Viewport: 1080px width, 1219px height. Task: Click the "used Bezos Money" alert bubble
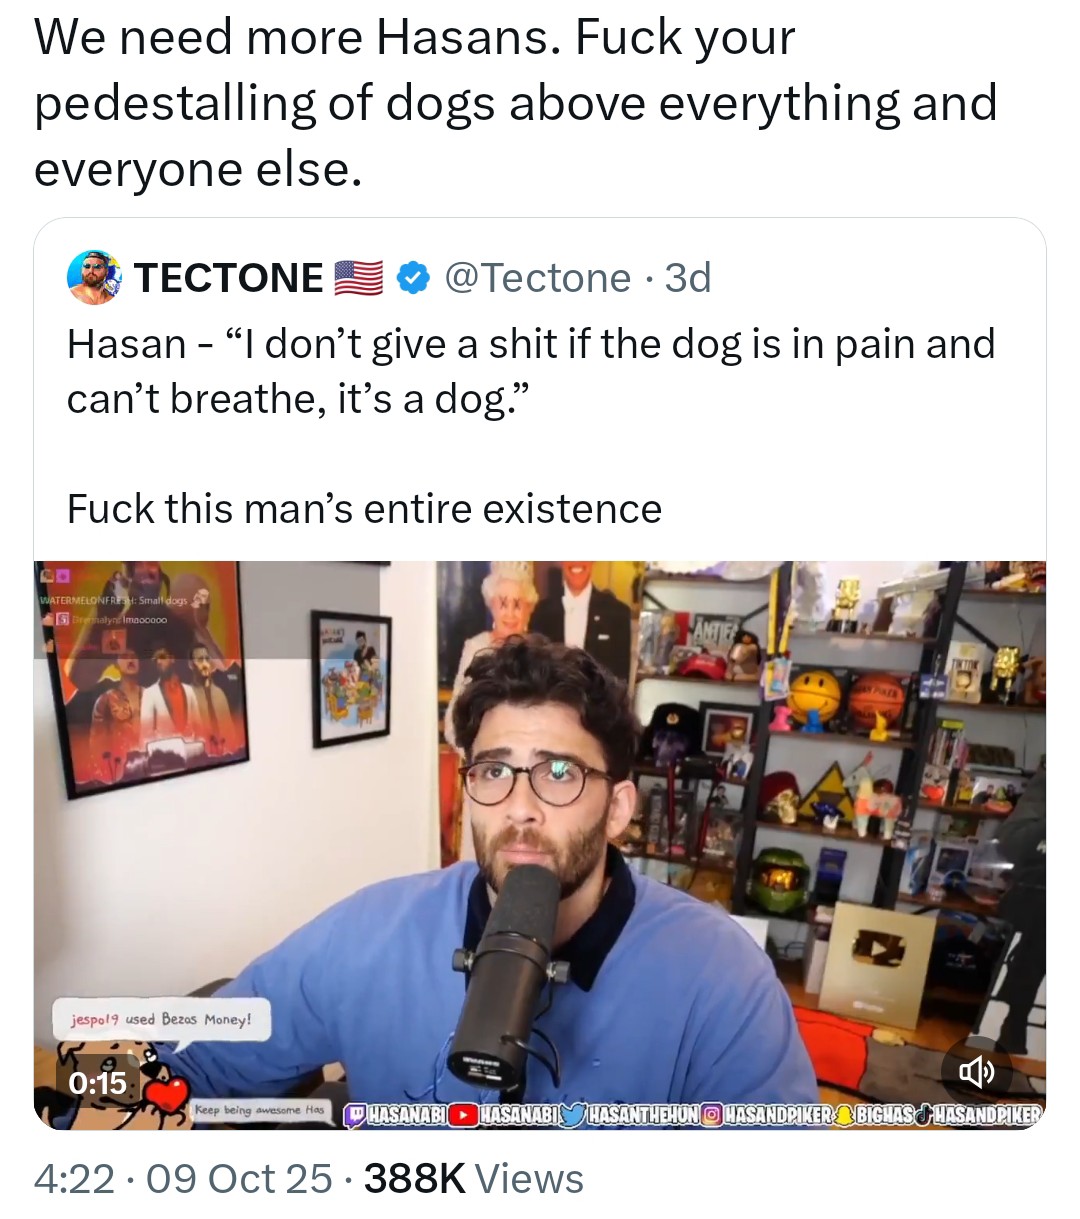[161, 1019]
